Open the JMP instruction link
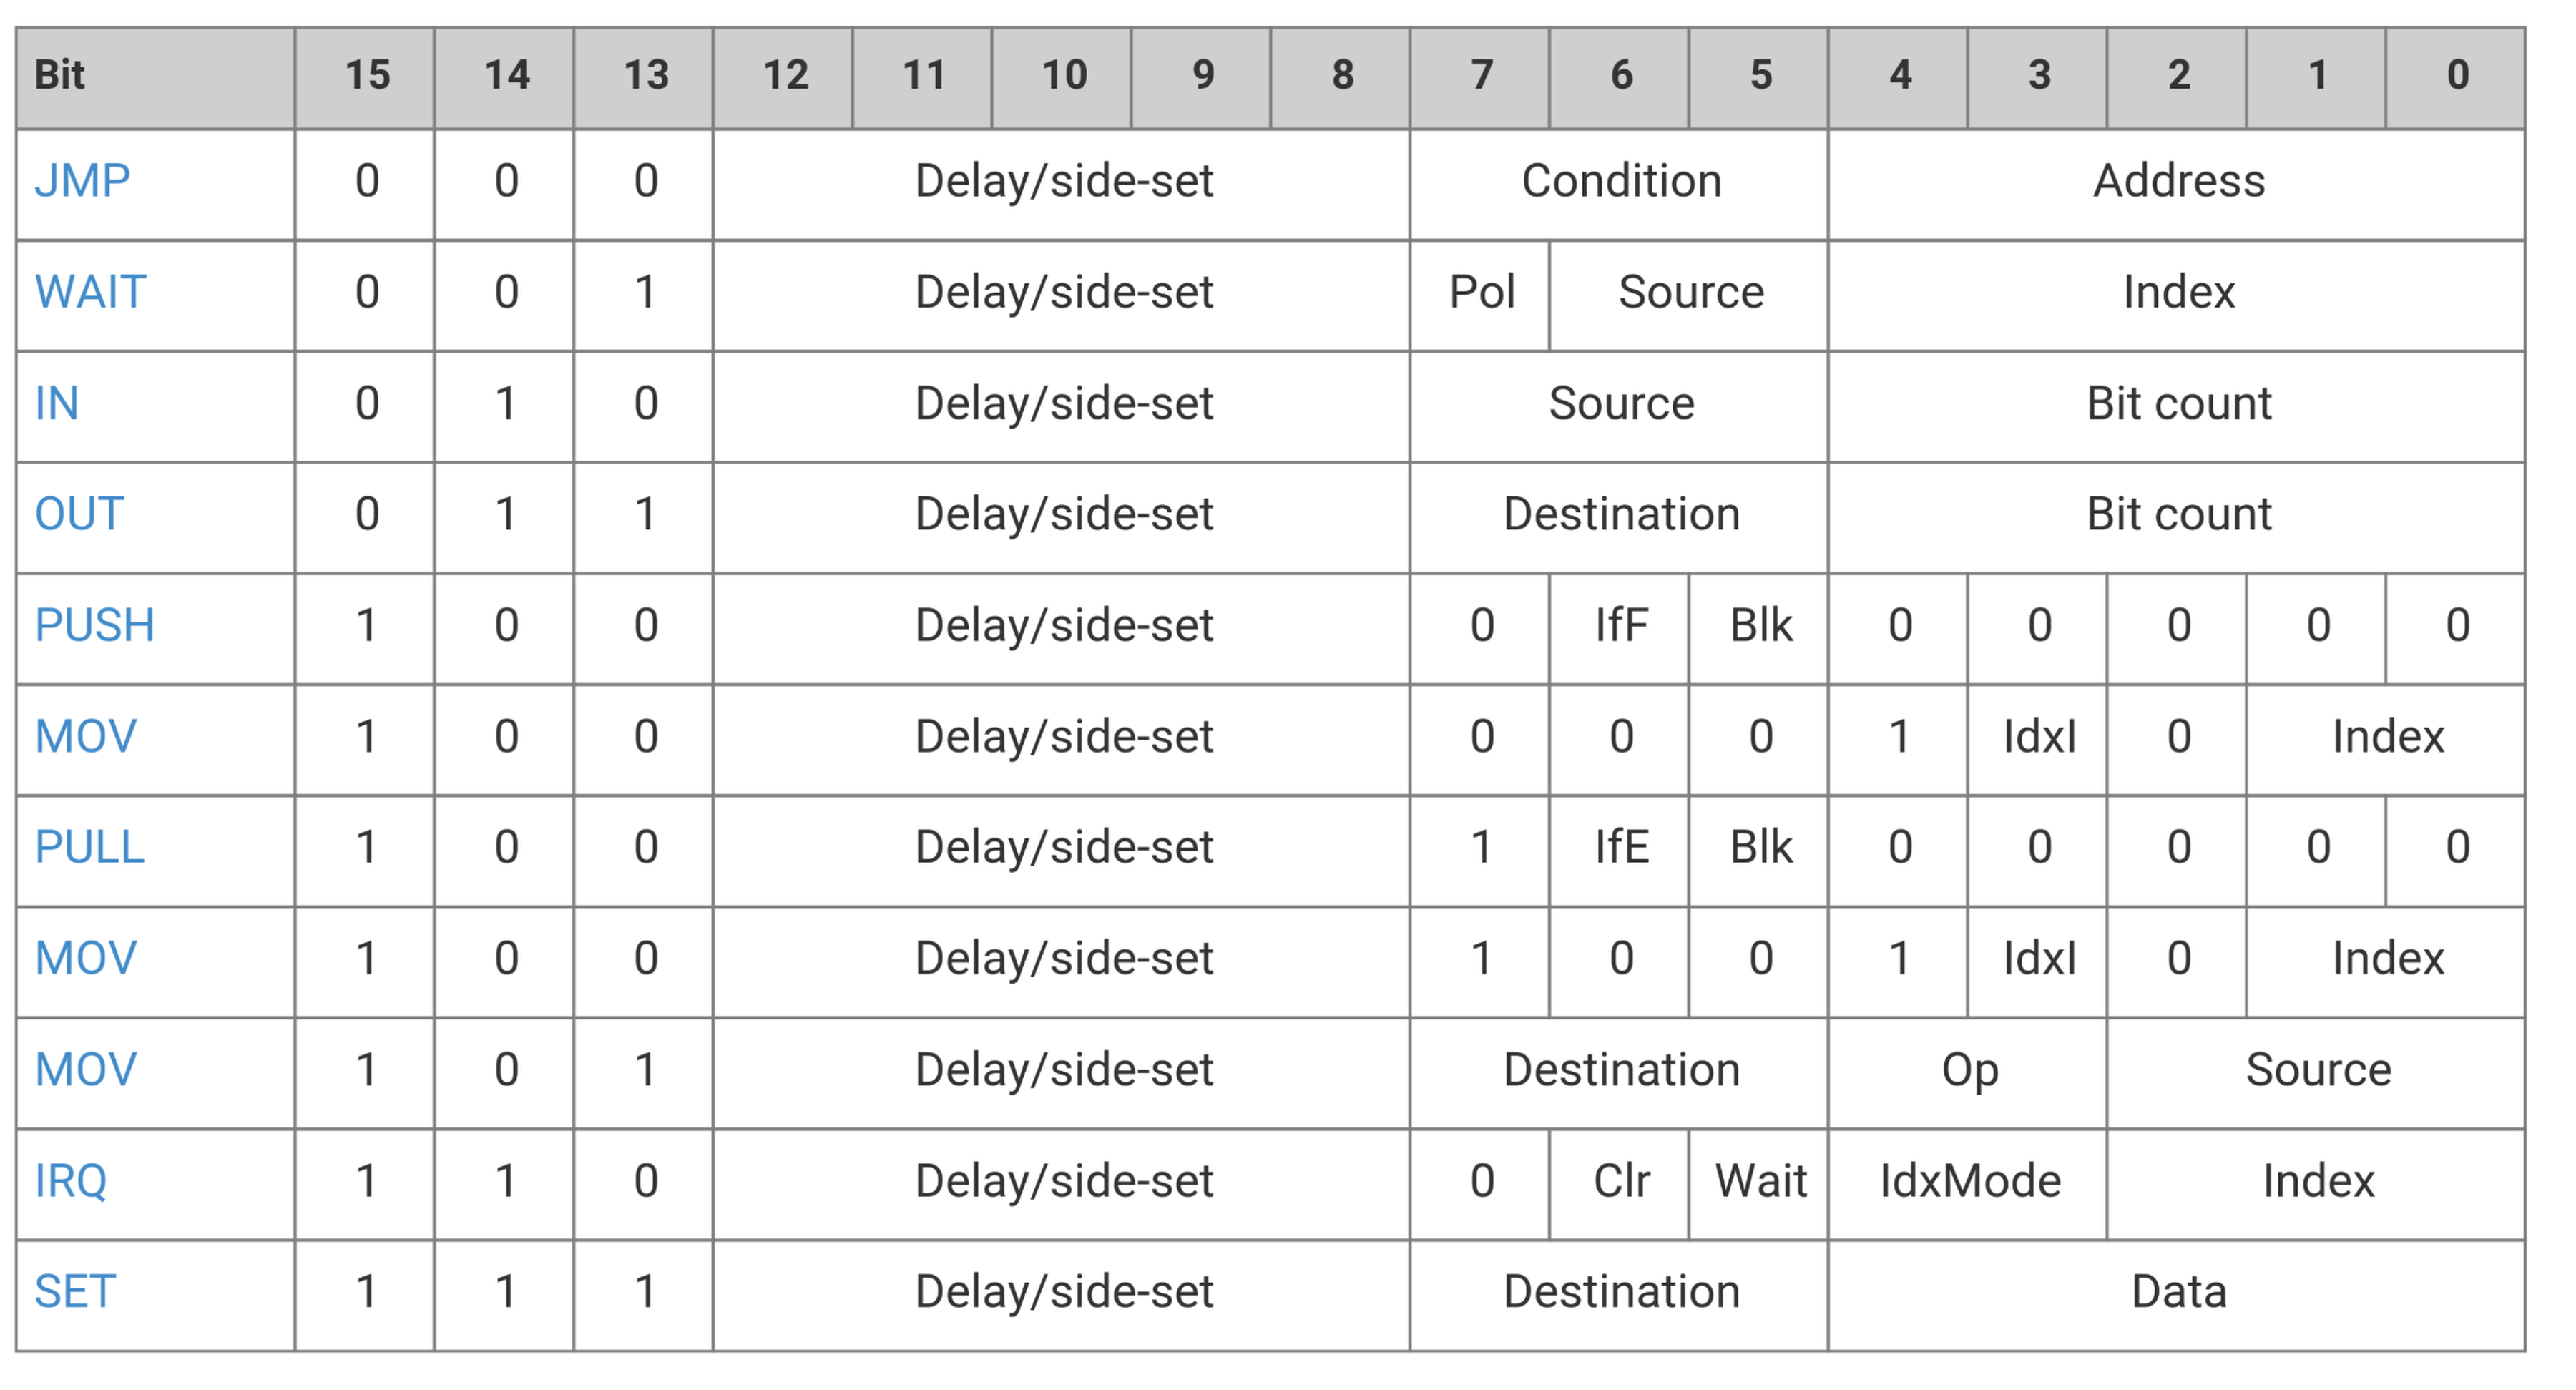2576x1390 pixels. (82, 181)
